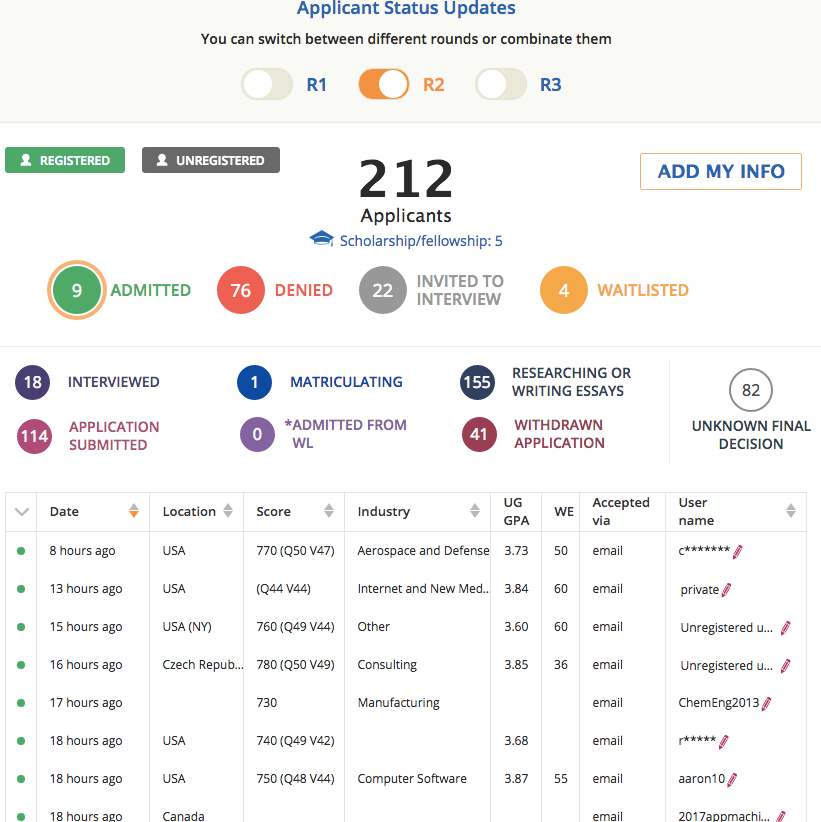
Task: Click the Unknown Final Decision circle 82
Action: pos(751,390)
